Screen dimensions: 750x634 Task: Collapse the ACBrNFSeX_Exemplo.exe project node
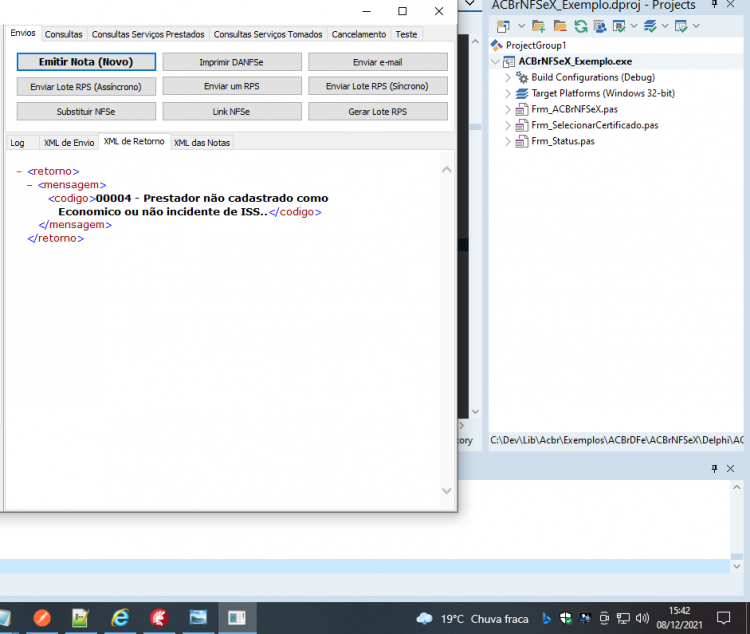(496, 61)
